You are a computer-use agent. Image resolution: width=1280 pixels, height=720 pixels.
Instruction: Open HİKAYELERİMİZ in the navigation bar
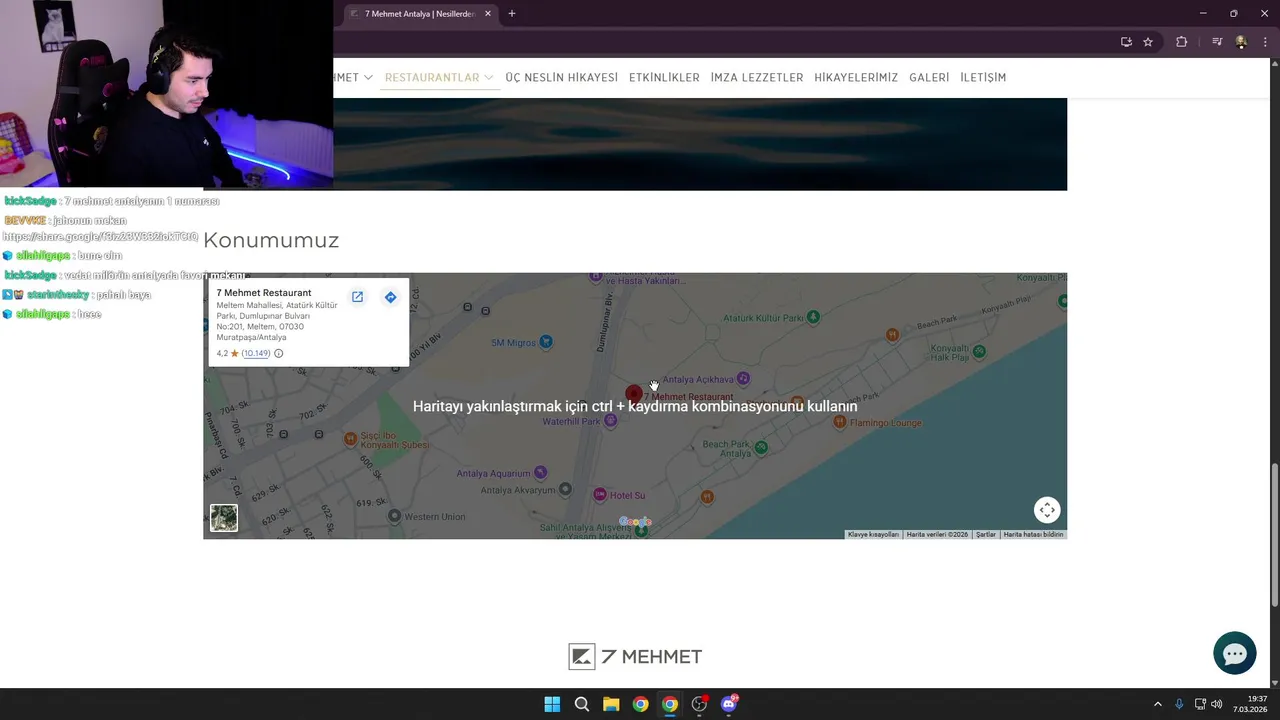(856, 77)
